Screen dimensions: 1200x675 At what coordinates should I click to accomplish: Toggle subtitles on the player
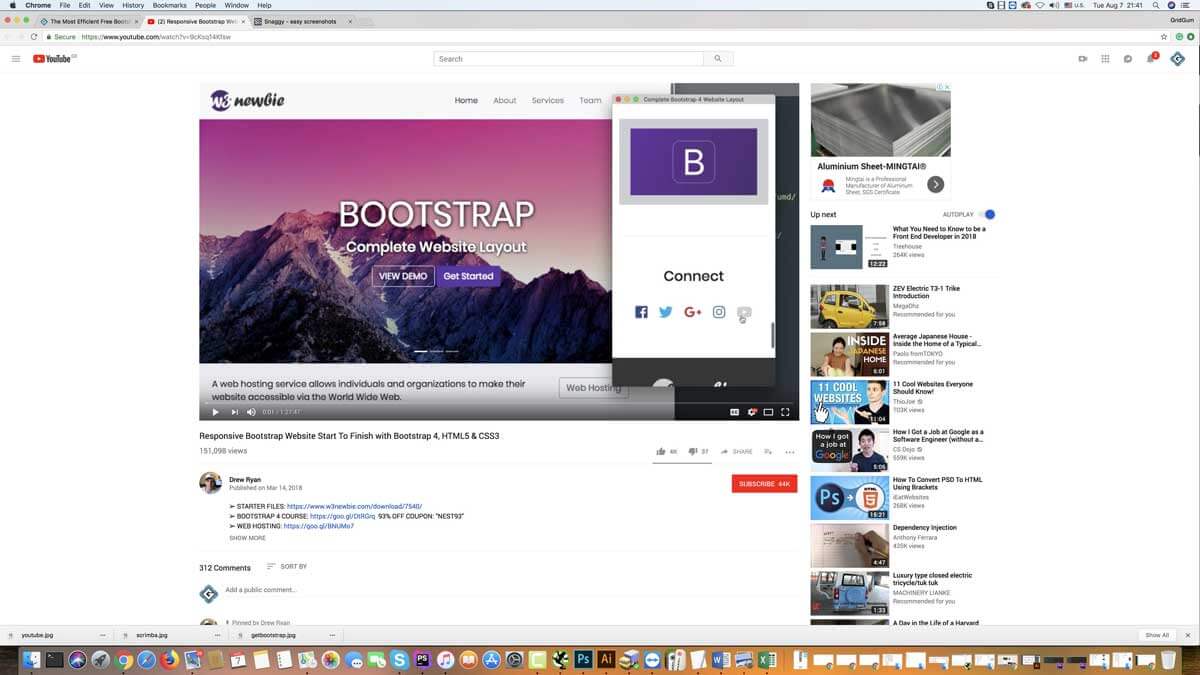pyautogui.click(x=734, y=412)
